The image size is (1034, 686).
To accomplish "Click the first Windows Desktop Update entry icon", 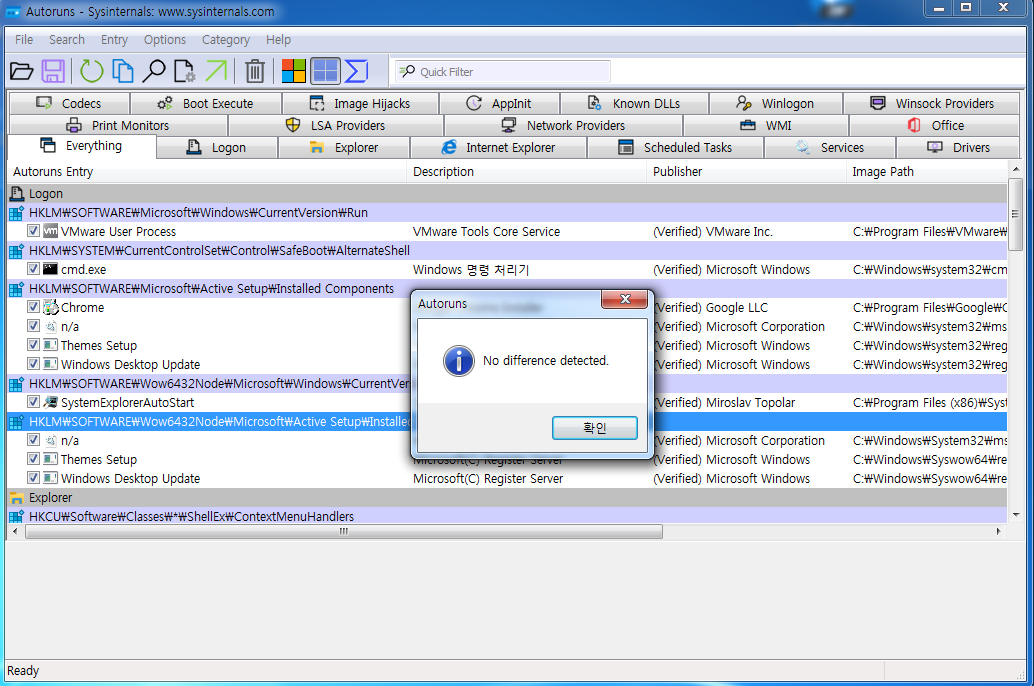I will tap(50, 364).
